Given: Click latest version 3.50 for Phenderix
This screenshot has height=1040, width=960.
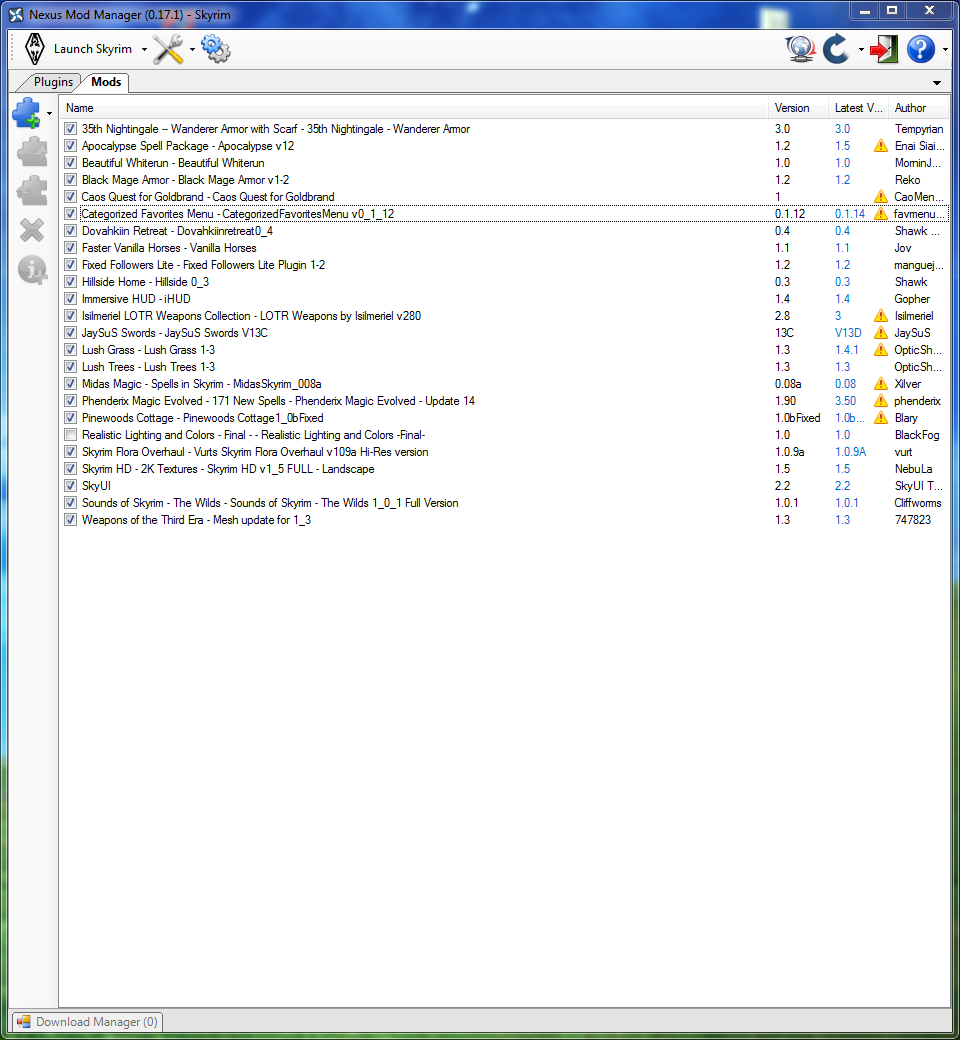Looking at the screenshot, I should click(x=845, y=401).
